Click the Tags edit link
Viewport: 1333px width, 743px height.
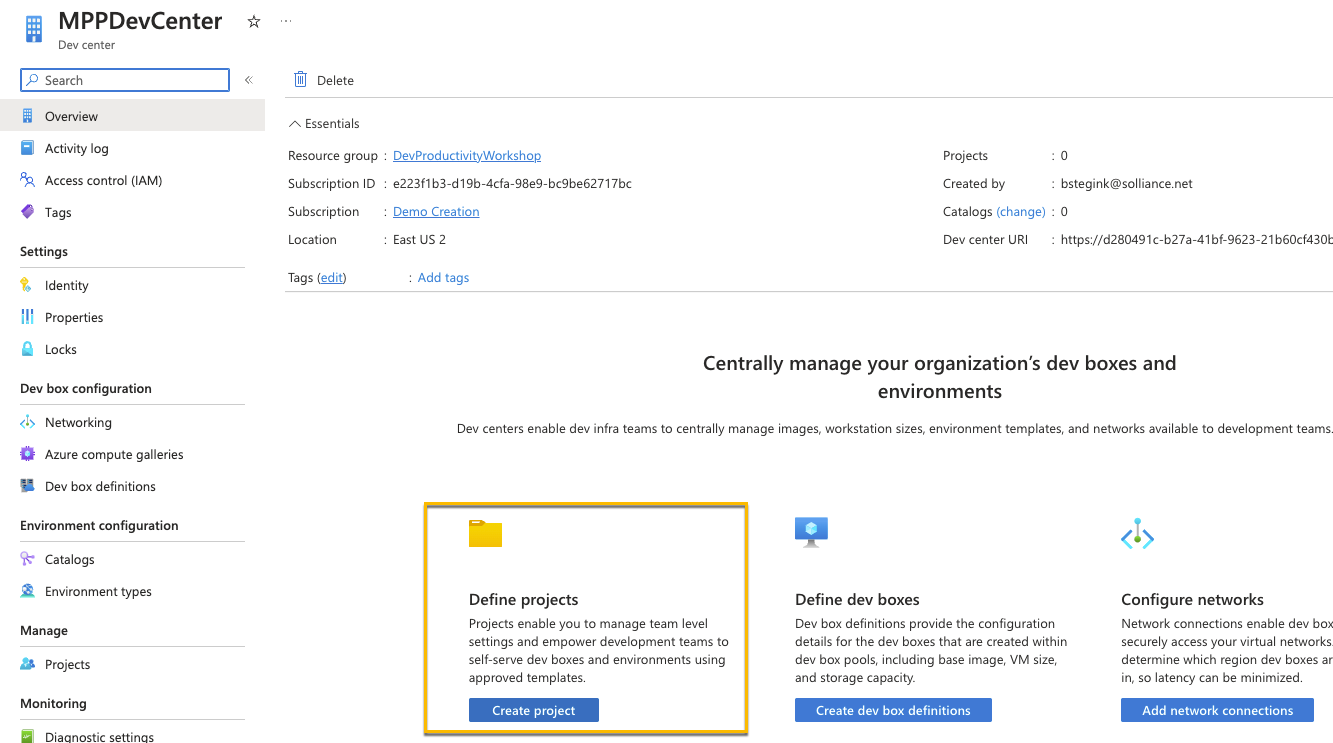pyautogui.click(x=332, y=278)
